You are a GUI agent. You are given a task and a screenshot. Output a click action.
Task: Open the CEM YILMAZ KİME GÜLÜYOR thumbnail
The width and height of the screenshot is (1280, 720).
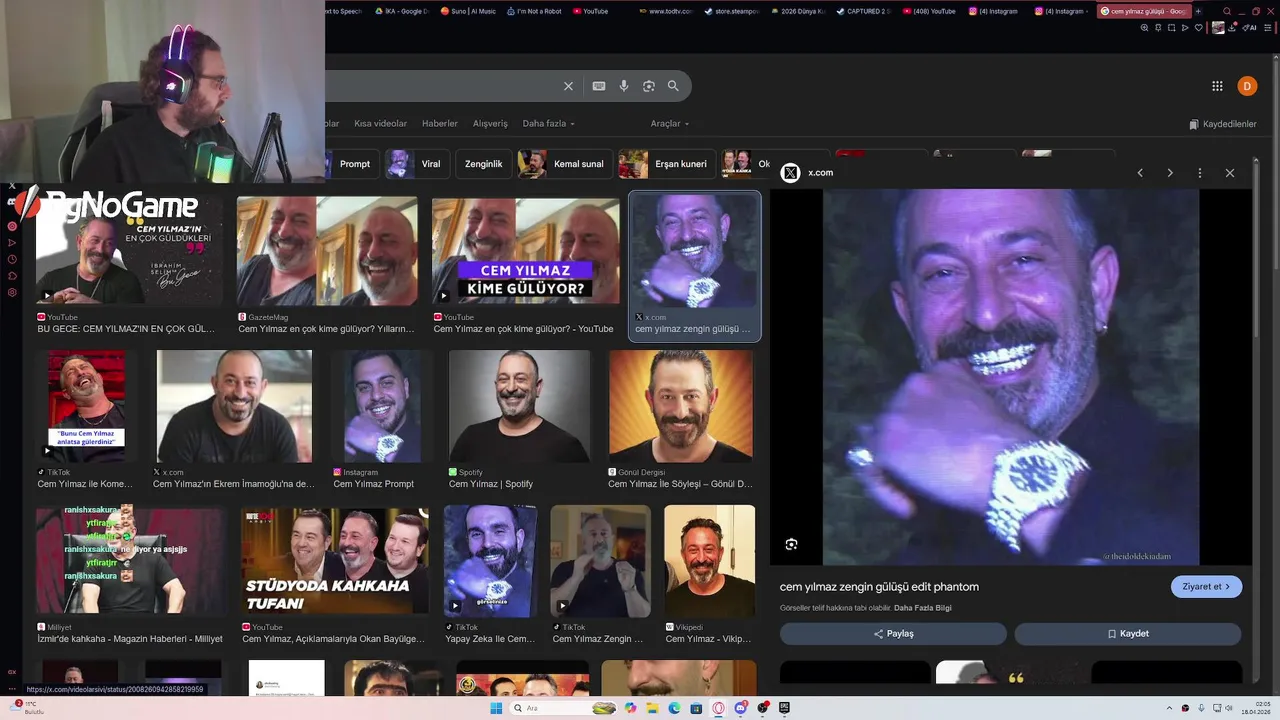pyautogui.click(x=526, y=251)
